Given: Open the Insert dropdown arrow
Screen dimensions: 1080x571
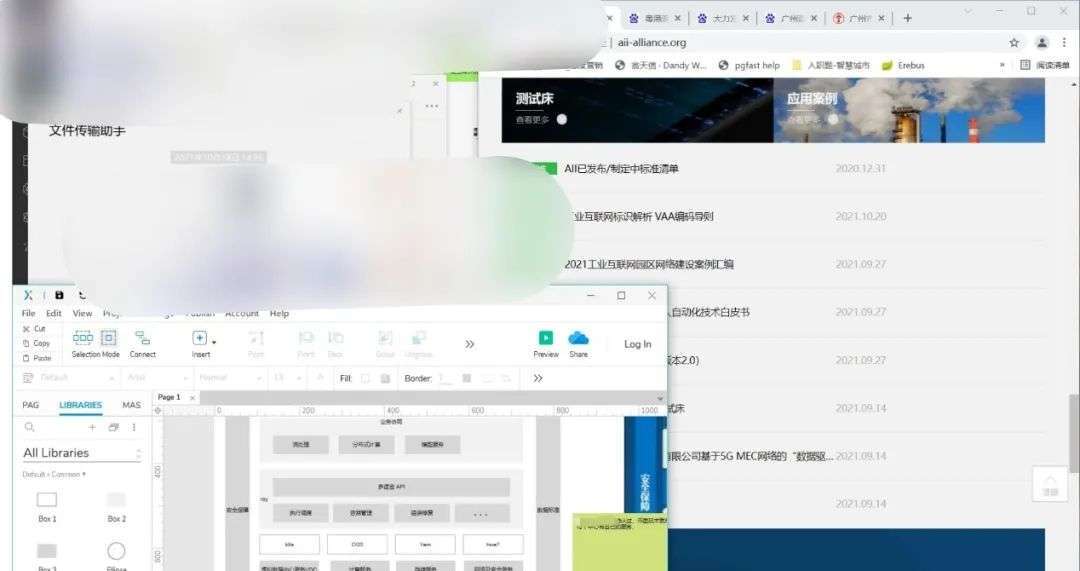Looking at the screenshot, I should point(214,342).
